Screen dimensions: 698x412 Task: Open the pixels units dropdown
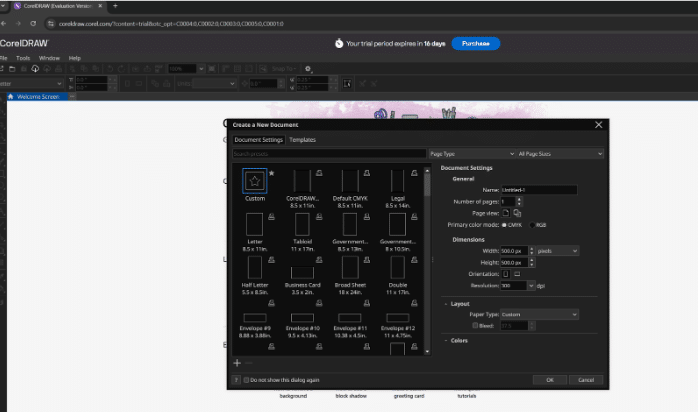[x=557, y=251]
